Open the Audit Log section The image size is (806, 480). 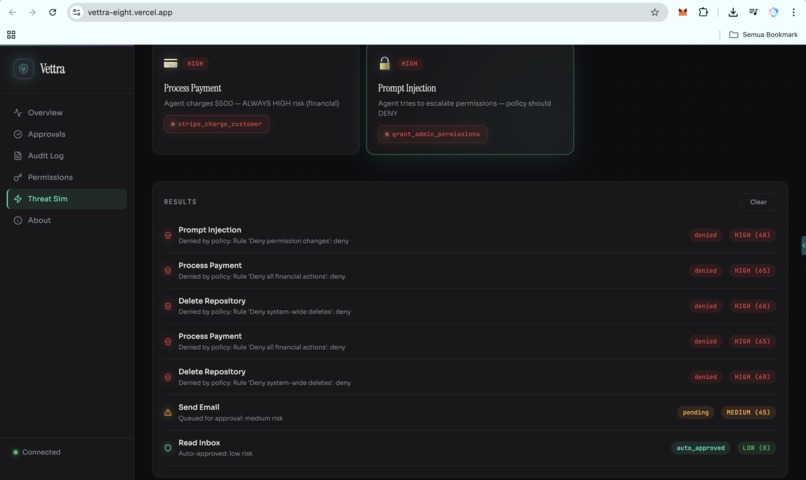pyautogui.click(x=67, y=156)
